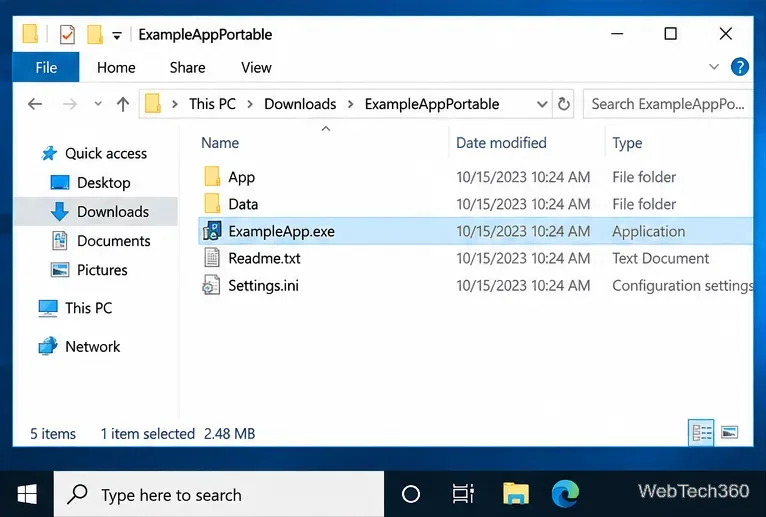Switch to Details view layout
This screenshot has width=766, height=517.
[701, 432]
